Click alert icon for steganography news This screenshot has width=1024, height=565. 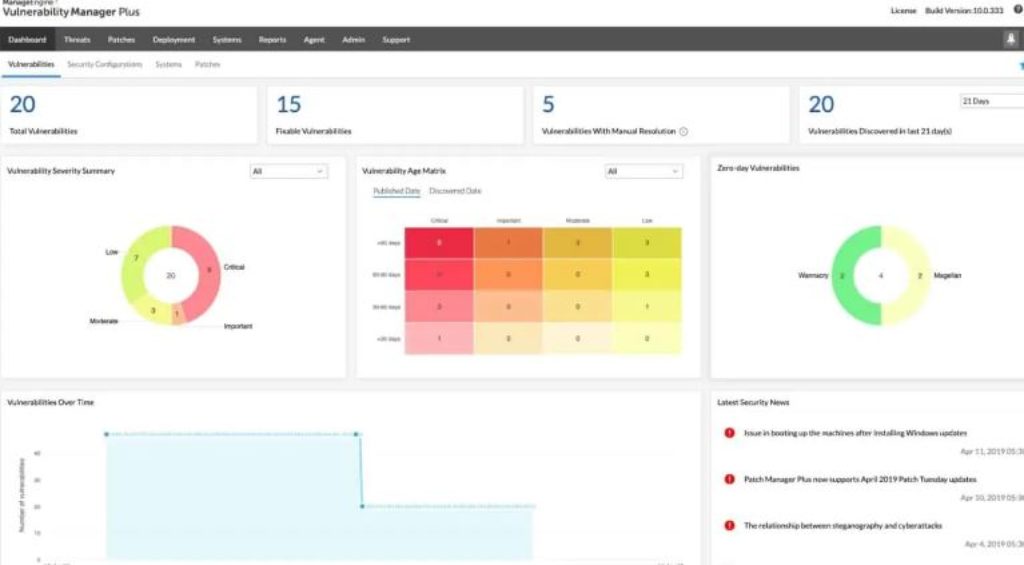(729, 525)
